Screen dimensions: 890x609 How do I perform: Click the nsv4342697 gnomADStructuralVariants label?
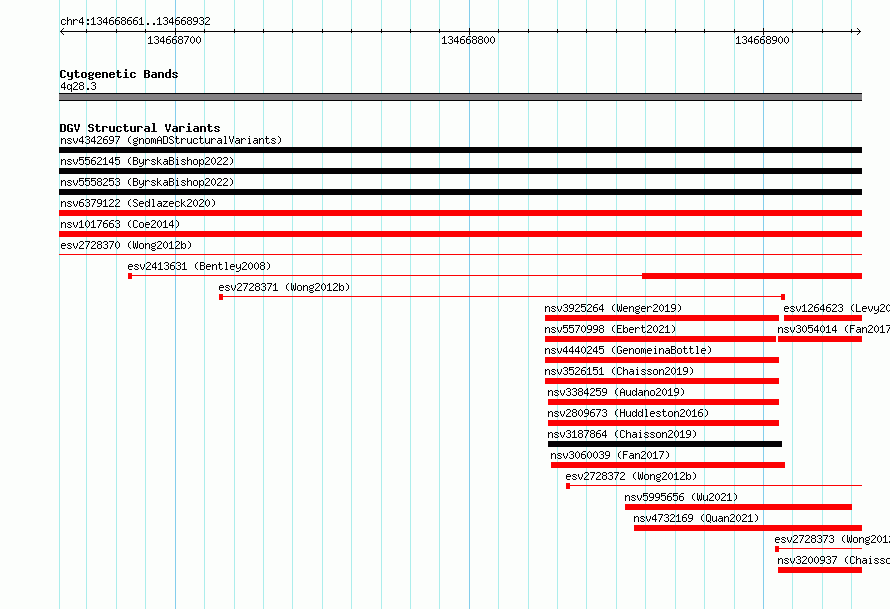pos(171,140)
